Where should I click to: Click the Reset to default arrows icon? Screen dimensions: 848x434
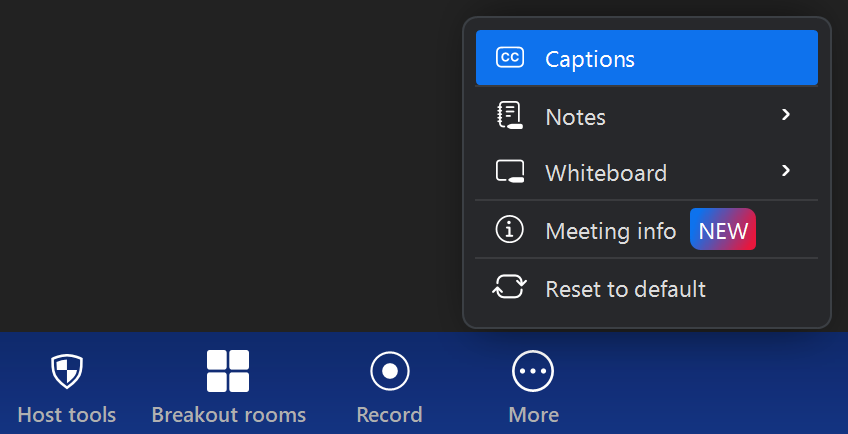coord(510,288)
